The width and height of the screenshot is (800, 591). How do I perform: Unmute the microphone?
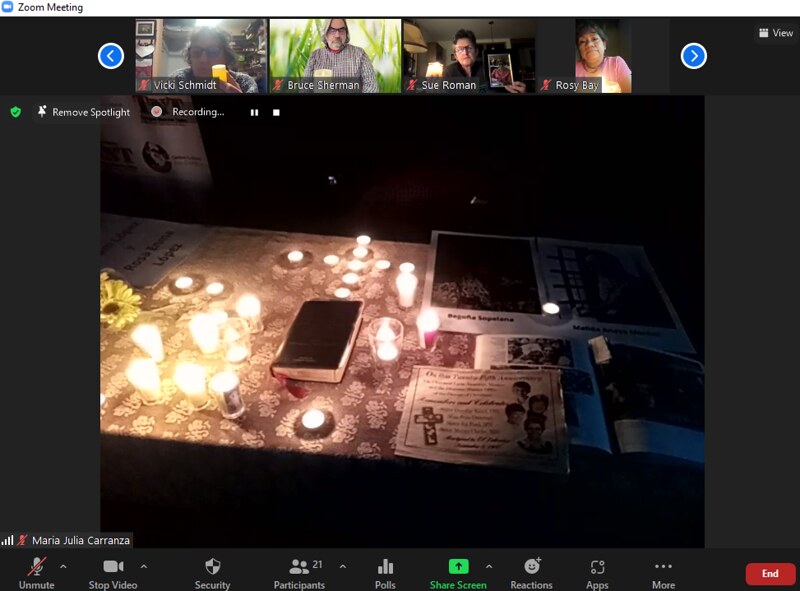point(36,573)
